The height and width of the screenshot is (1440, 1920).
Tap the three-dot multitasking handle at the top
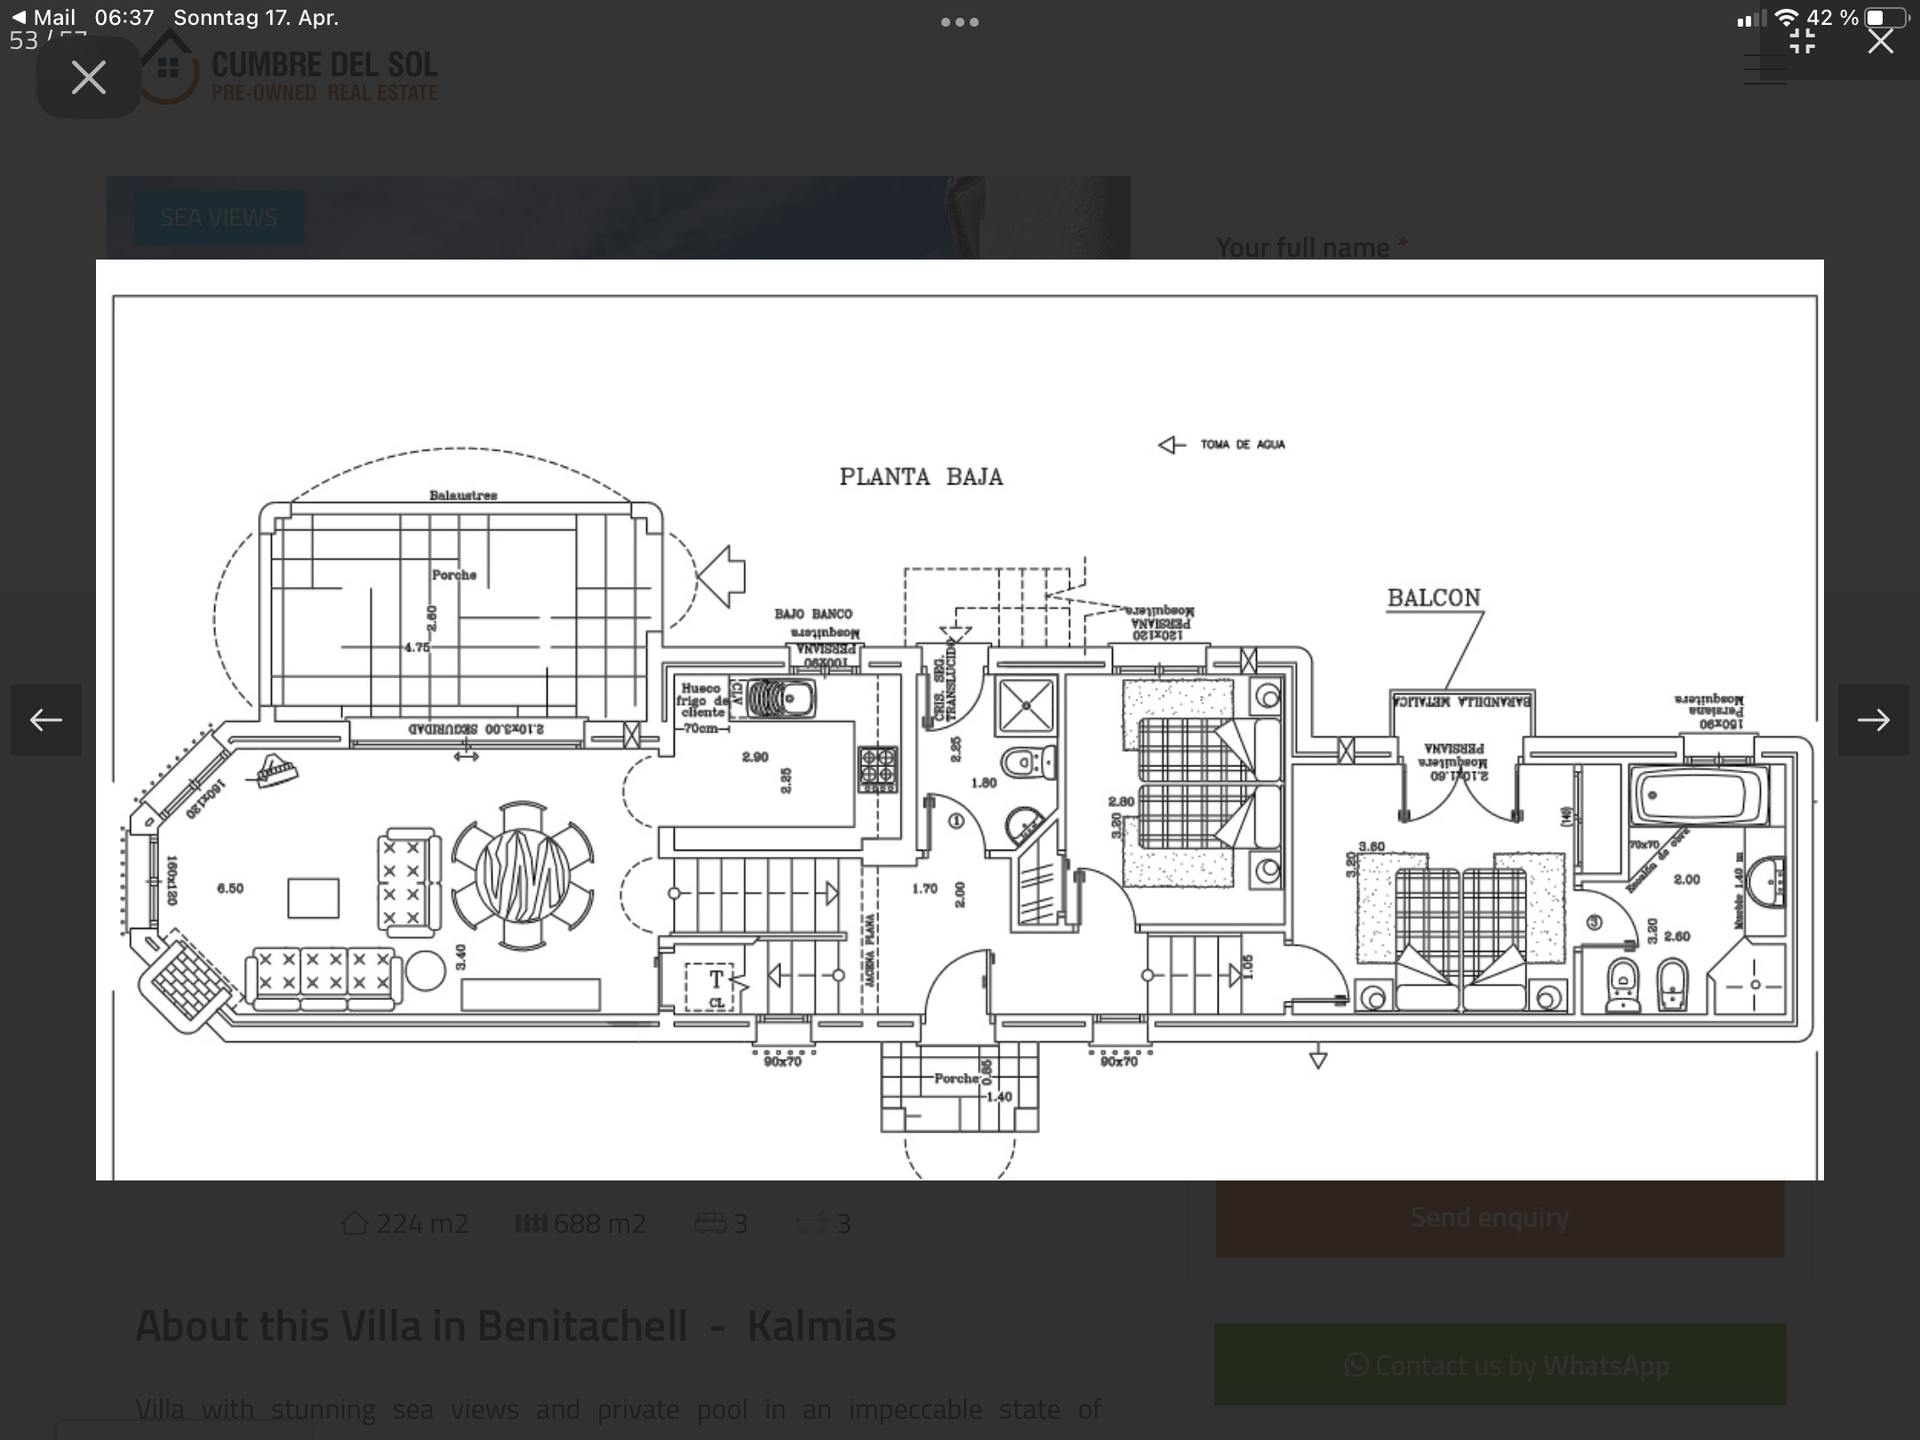pos(959,22)
